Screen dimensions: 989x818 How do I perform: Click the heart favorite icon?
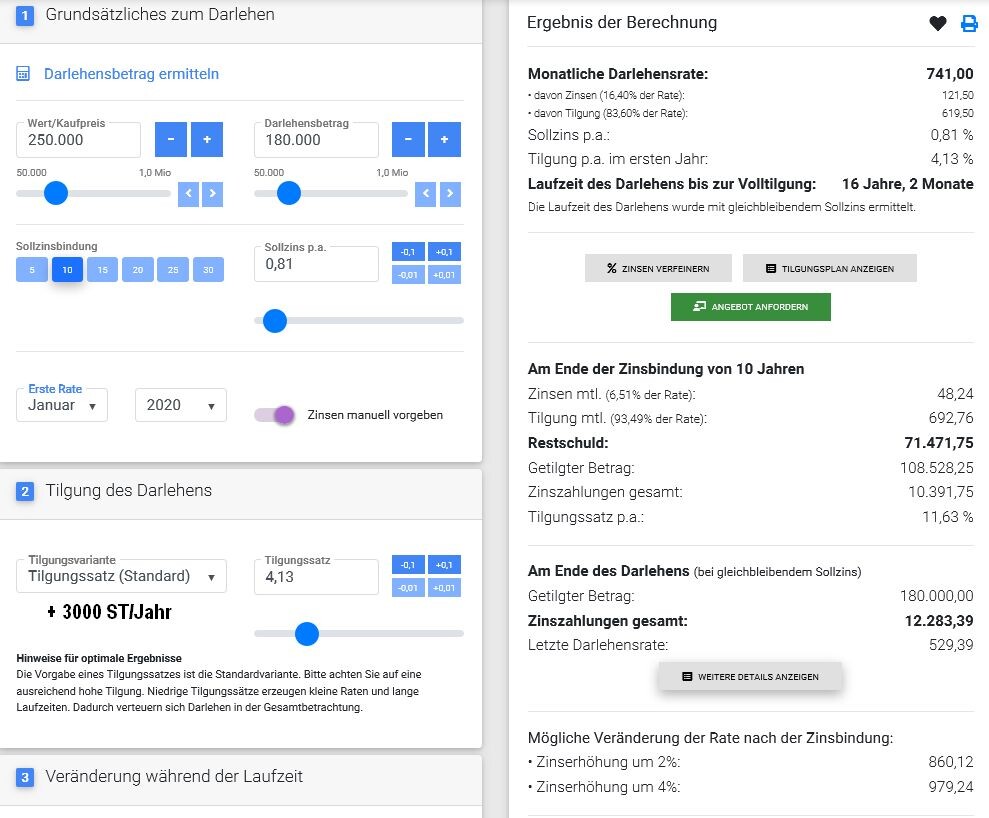(x=937, y=23)
